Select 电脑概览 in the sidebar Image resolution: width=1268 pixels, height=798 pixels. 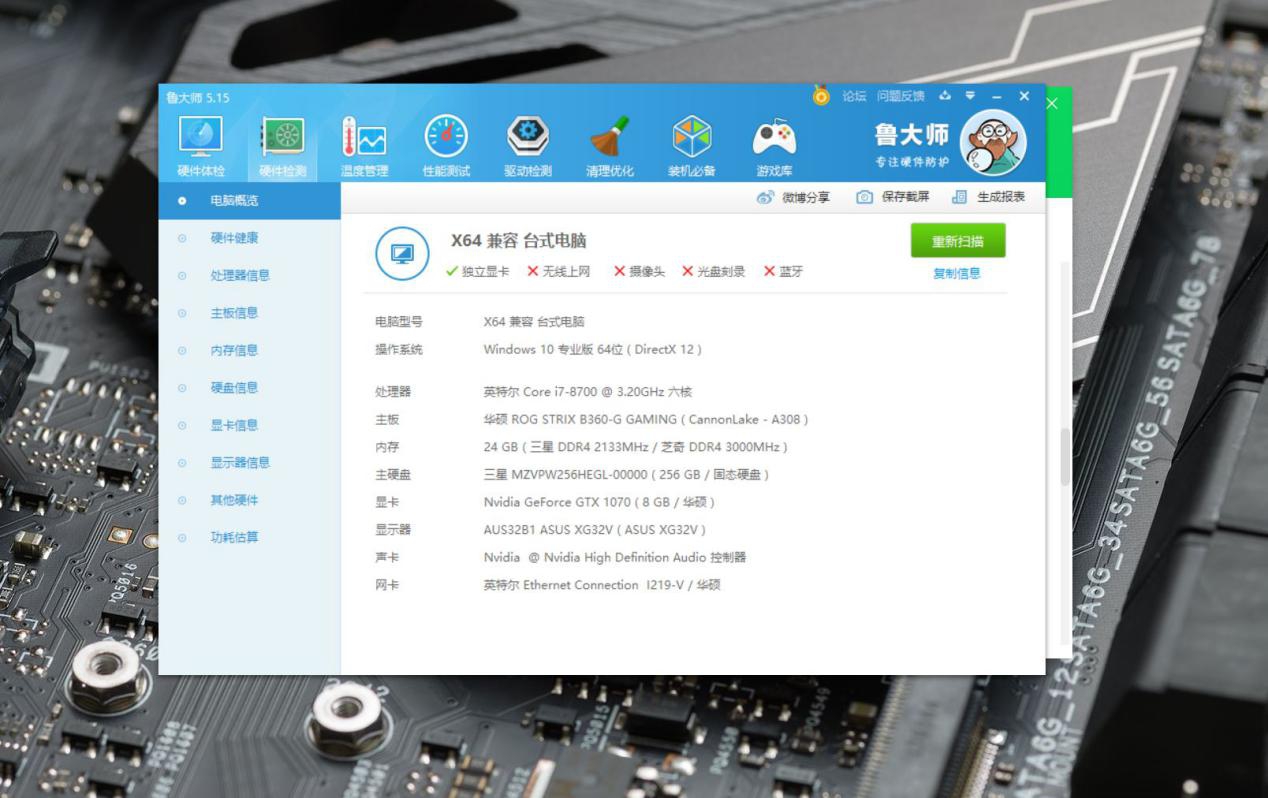coord(249,201)
